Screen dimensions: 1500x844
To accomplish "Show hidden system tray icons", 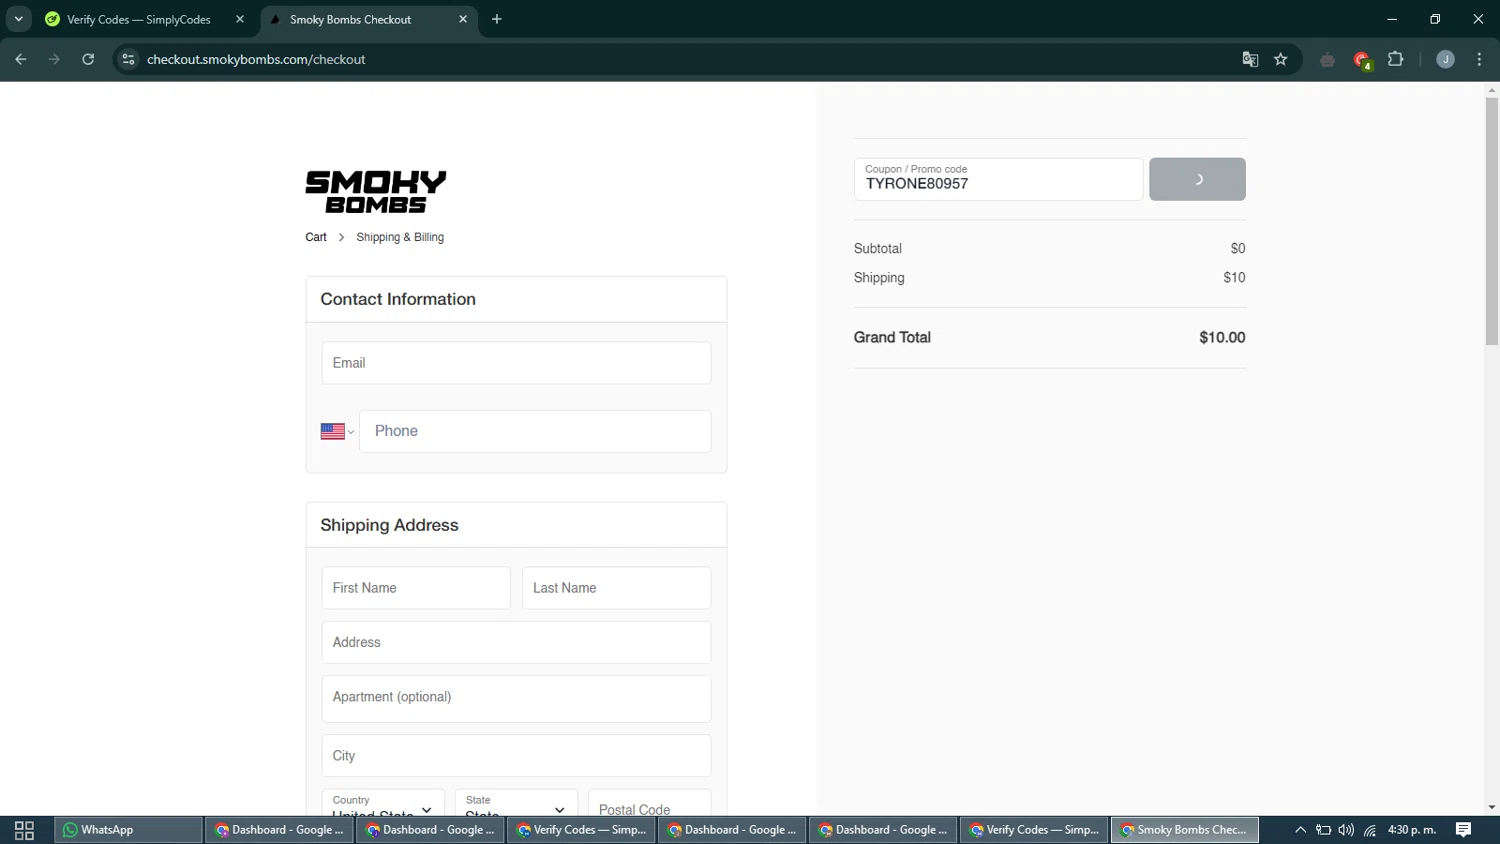I will click(1300, 830).
